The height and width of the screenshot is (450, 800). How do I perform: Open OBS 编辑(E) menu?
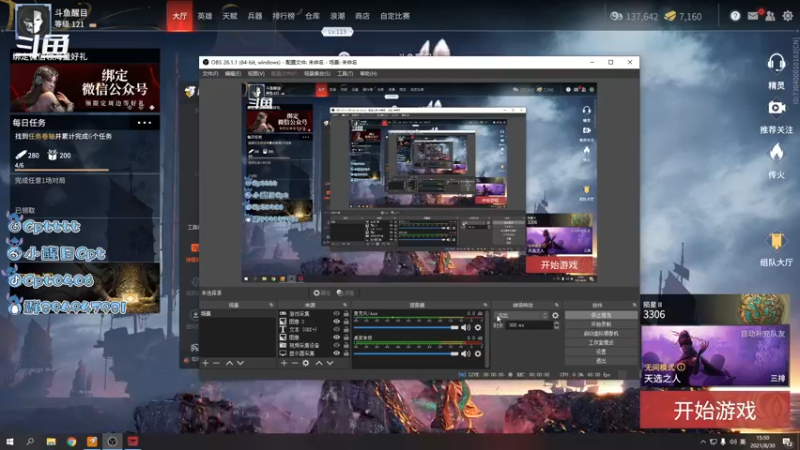point(233,74)
